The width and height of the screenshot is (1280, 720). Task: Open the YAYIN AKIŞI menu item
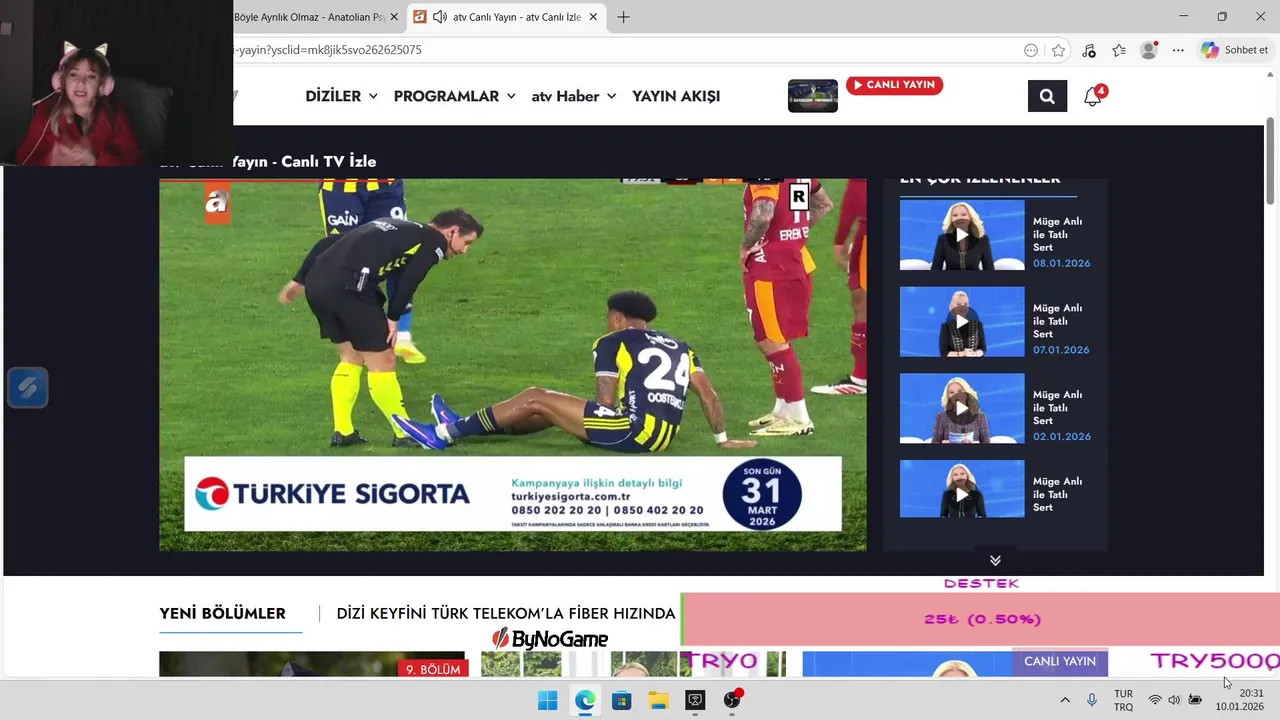click(676, 96)
